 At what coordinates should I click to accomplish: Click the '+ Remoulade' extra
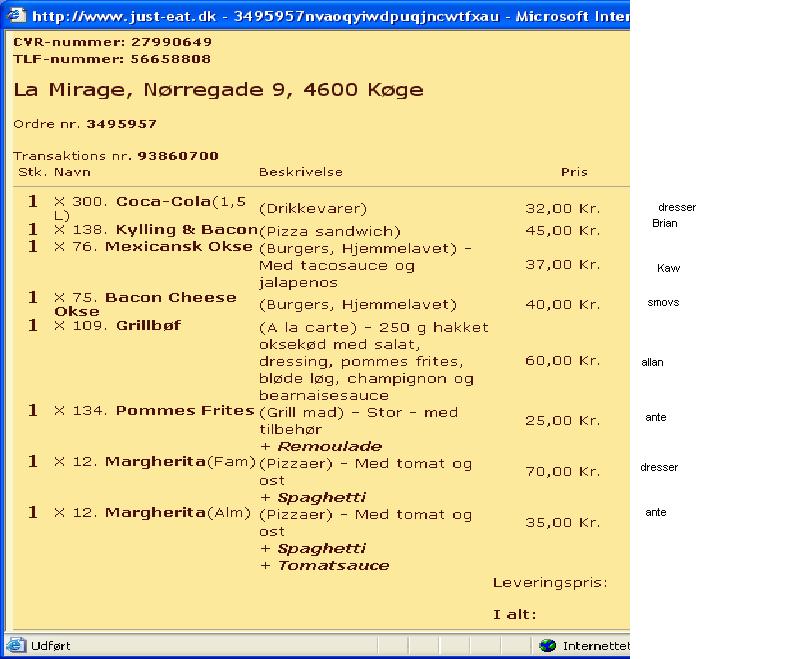pos(321,447)
